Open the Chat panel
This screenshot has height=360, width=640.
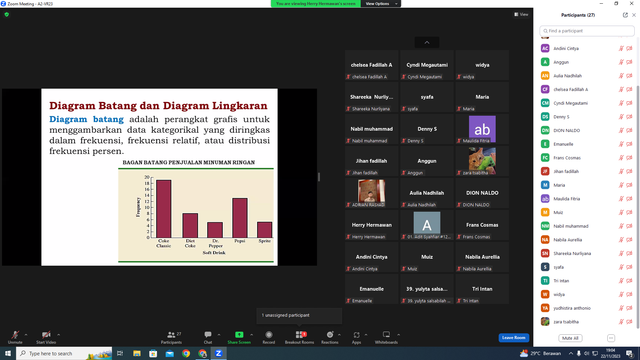coord(208,337)
